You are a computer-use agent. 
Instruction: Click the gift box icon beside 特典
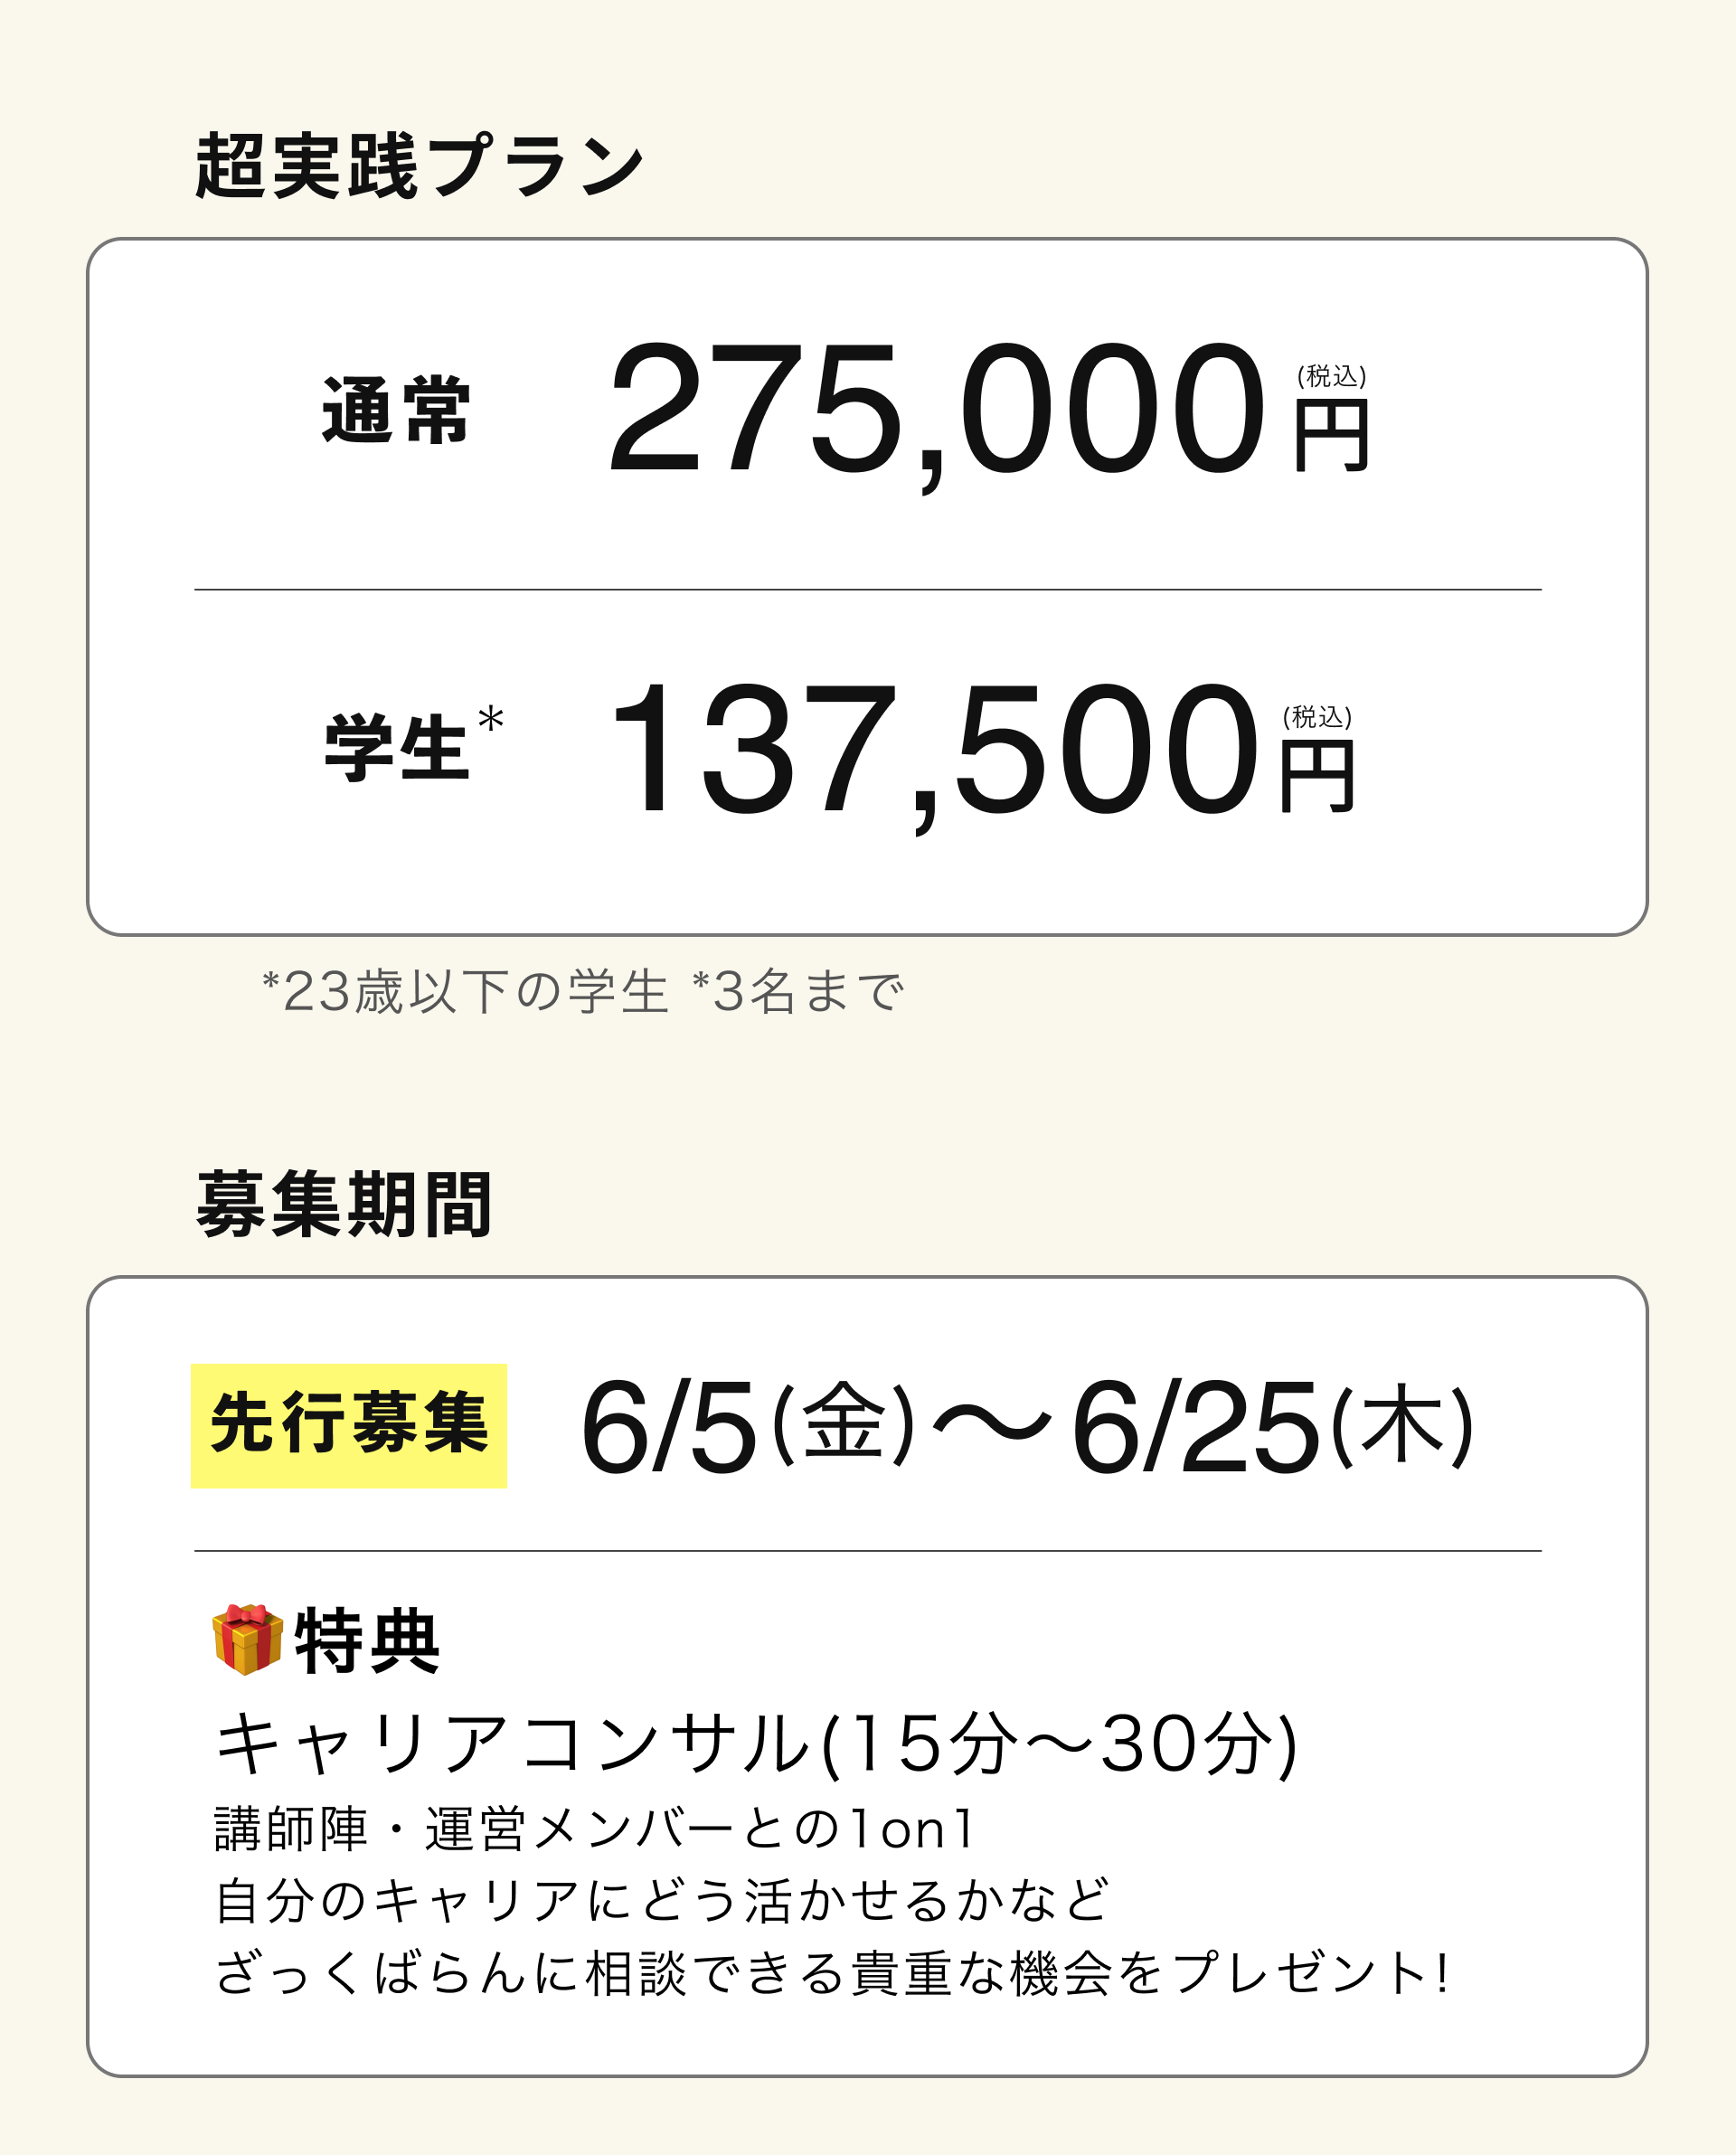click(x=247, y=1640)
